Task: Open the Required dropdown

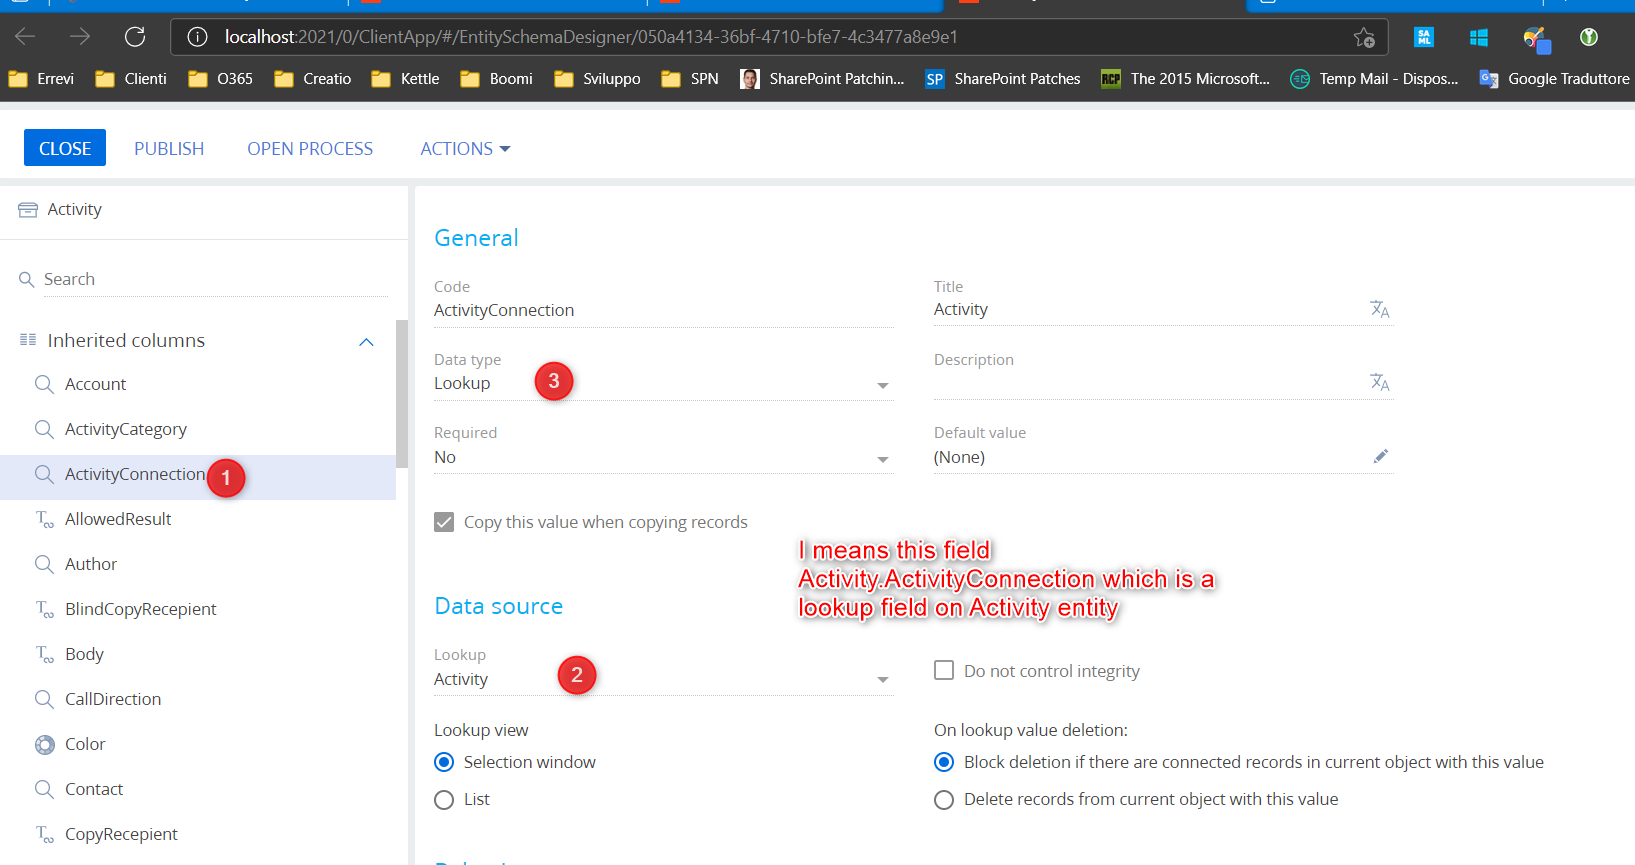Action: click(663, 458)
